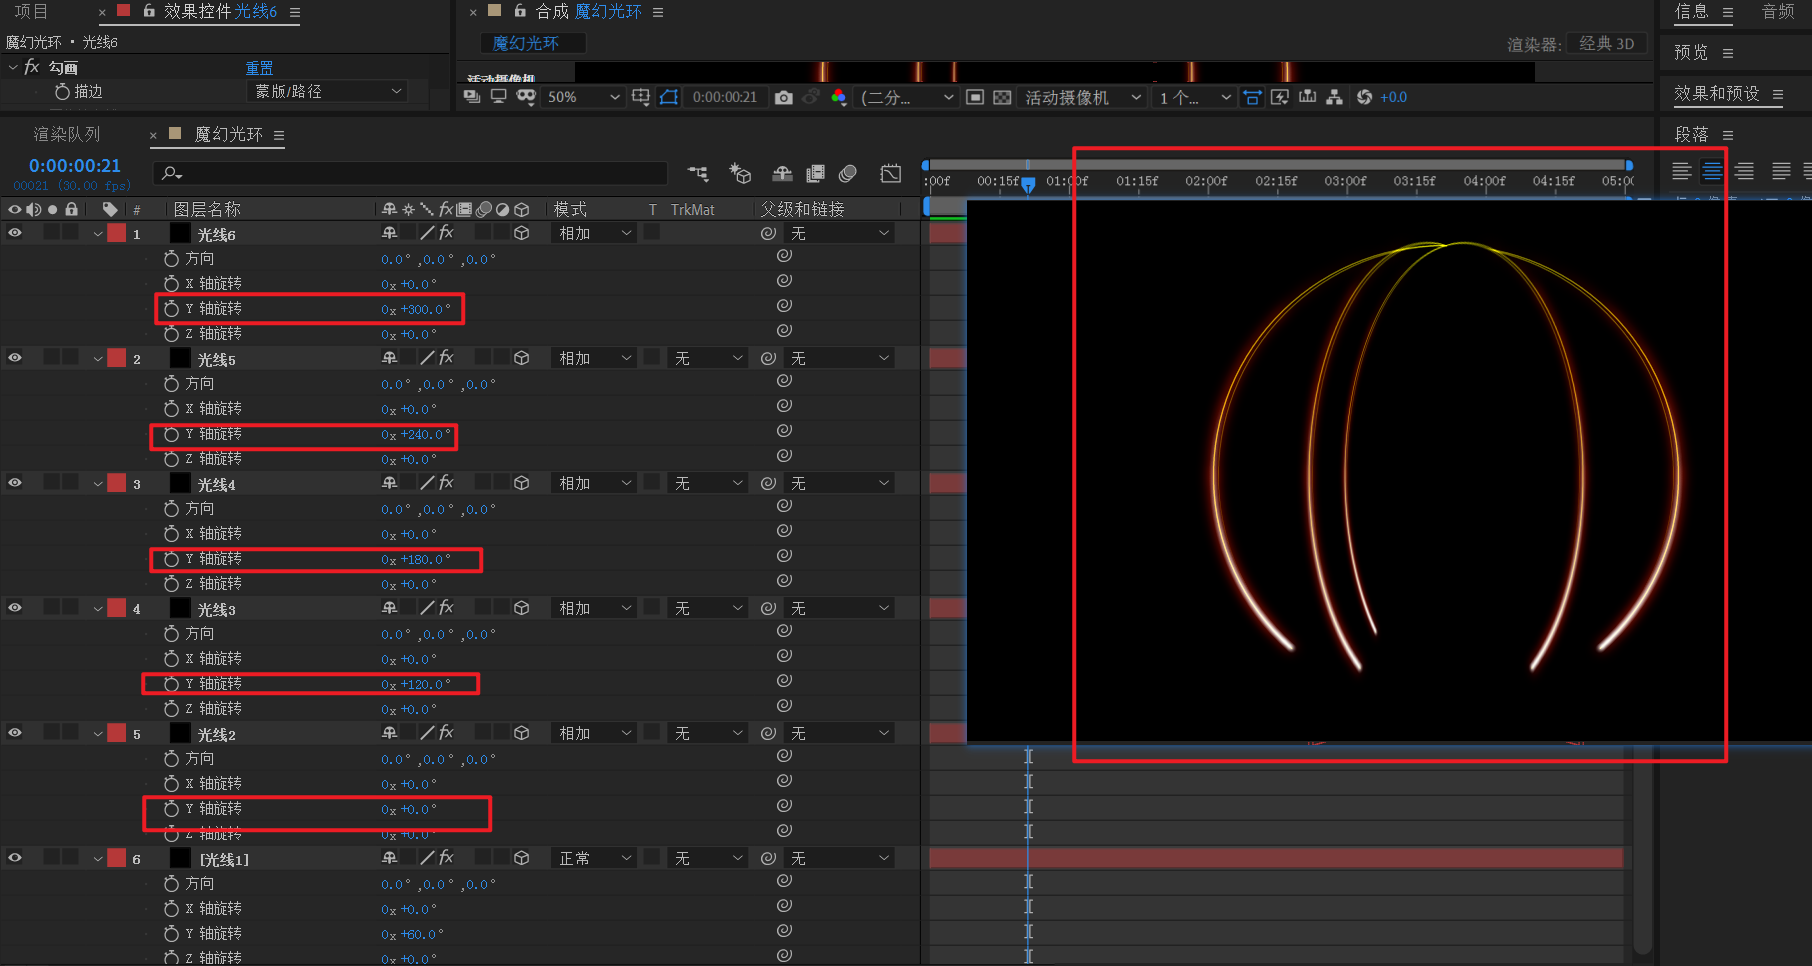1812x966 pixels.
Task: Hide the [光线1] layer eye
Action: tap(15, 858)
